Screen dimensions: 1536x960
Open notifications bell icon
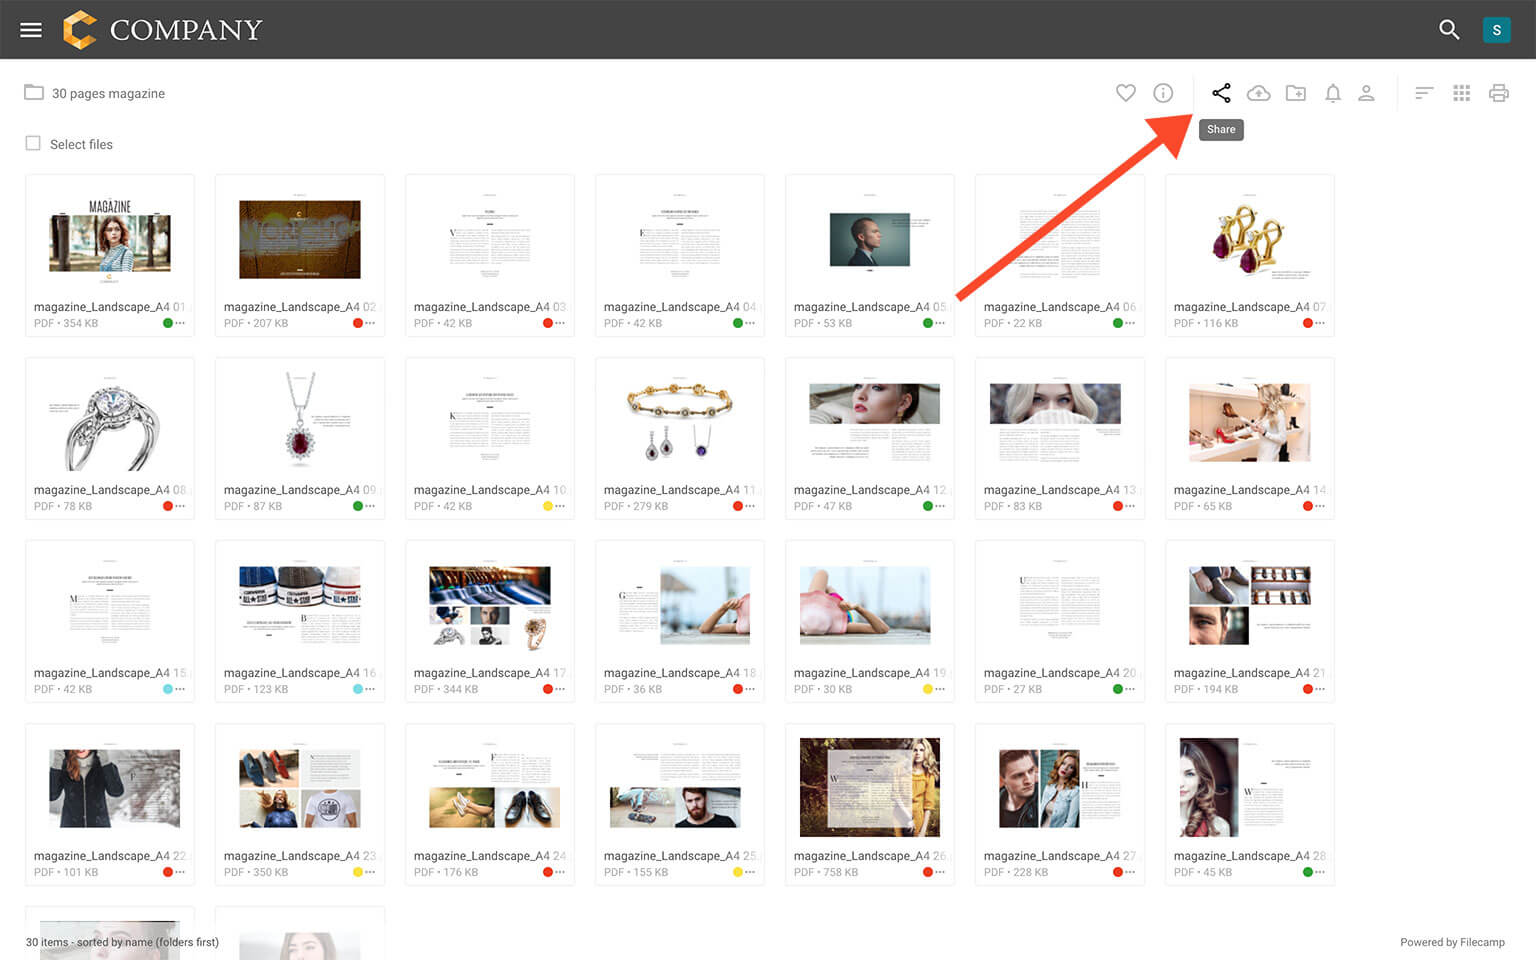[1333, 93]
